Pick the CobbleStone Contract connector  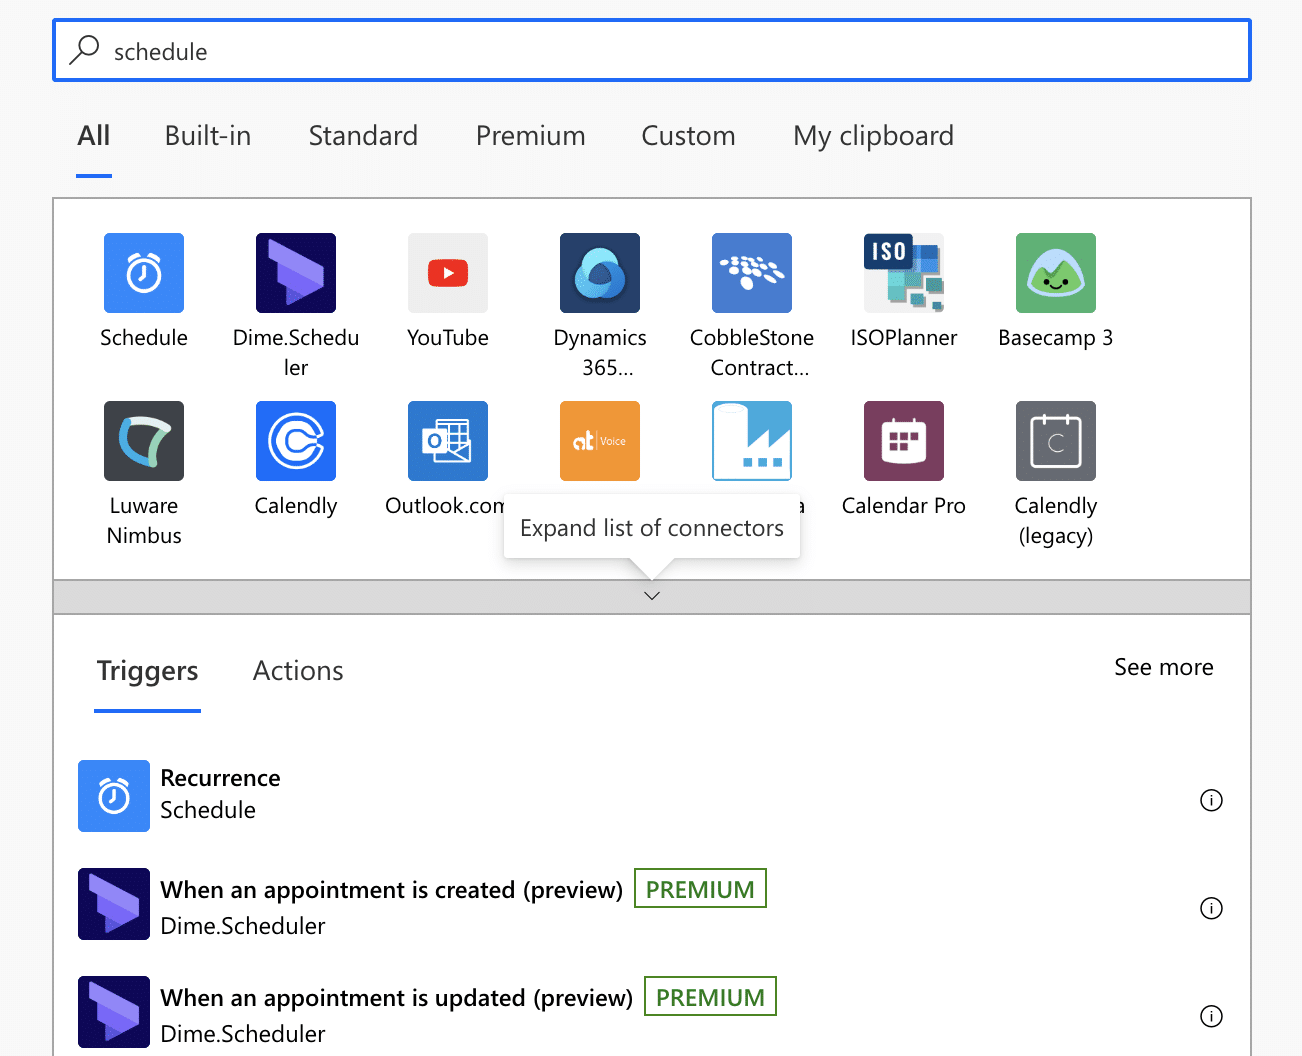[x=752, y=273]
